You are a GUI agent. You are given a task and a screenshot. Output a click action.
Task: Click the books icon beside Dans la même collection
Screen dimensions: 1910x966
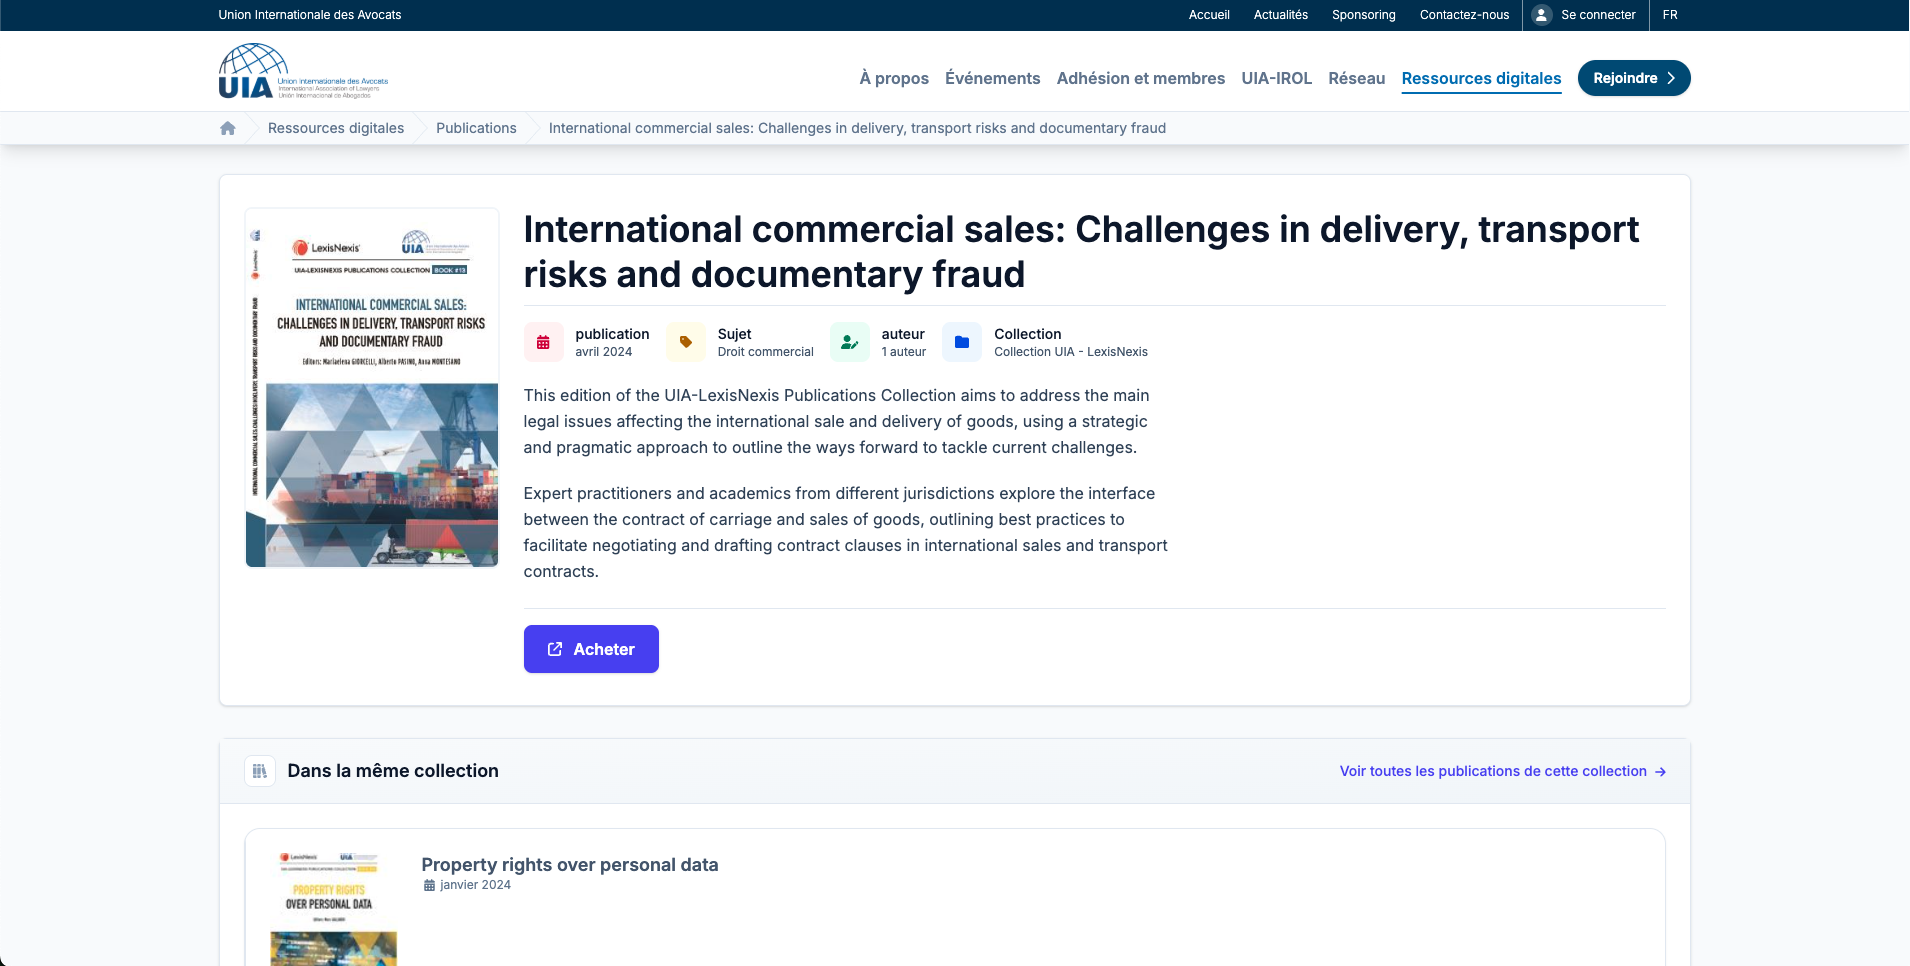click(260, 771)
